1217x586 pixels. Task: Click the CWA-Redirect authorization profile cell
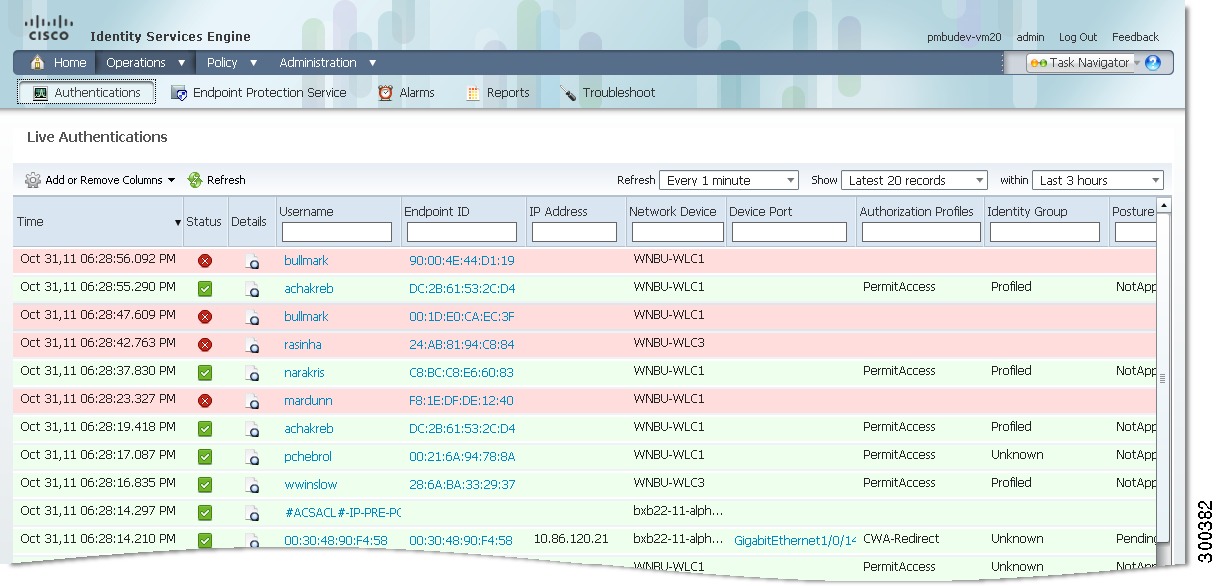[901, 539]
